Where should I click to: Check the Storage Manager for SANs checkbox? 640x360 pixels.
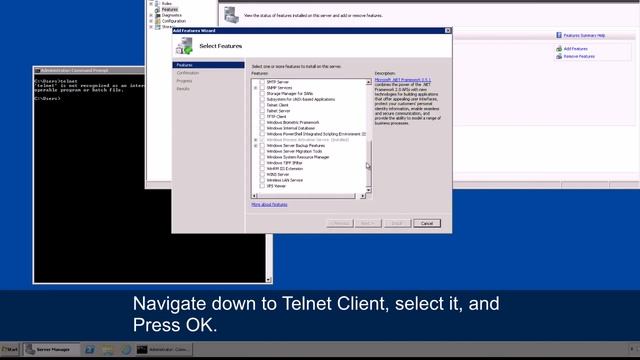point(262,93)
